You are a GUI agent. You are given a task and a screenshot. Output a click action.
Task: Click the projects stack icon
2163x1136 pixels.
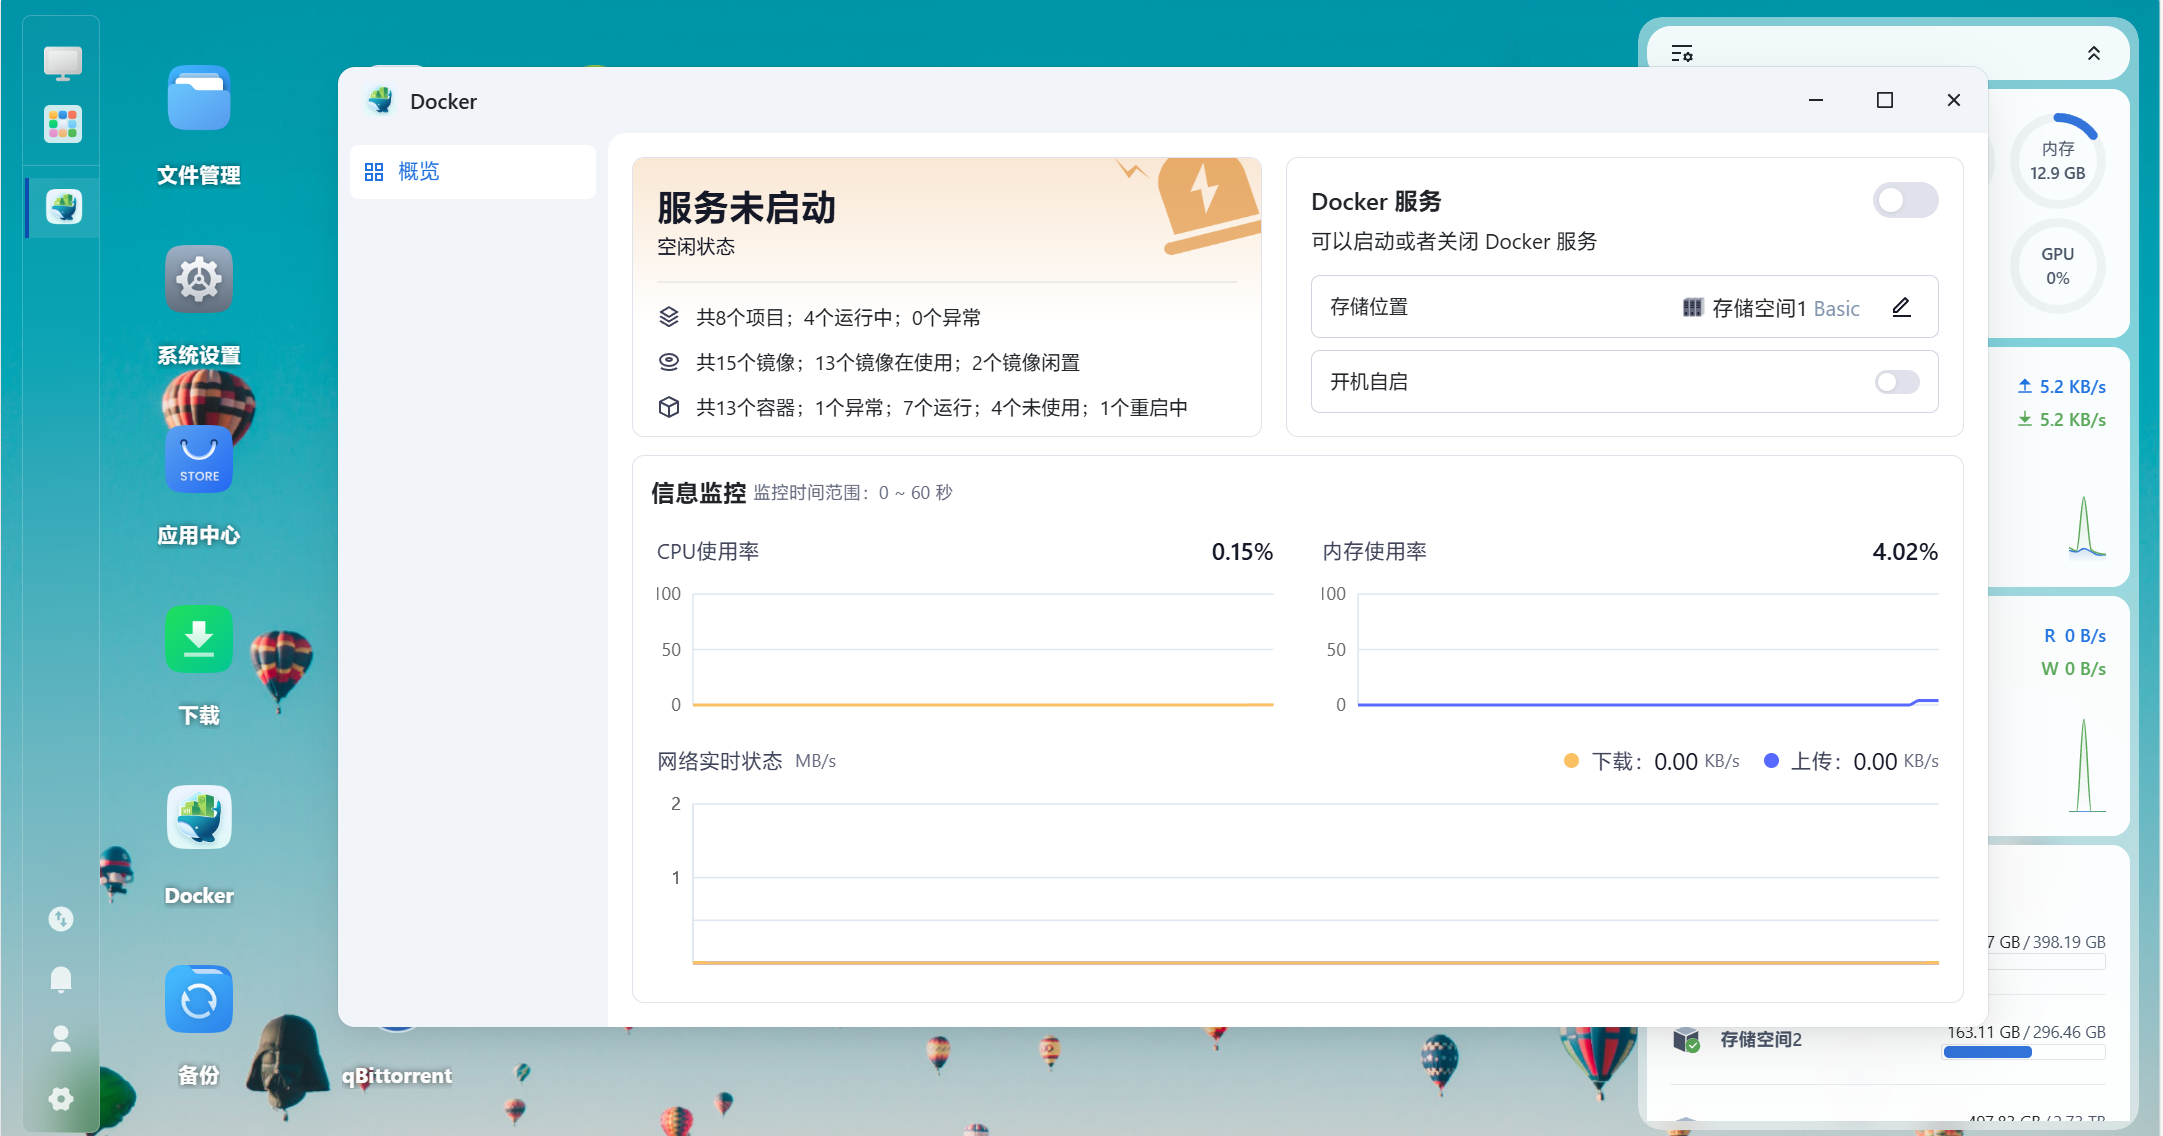point(669,317)
